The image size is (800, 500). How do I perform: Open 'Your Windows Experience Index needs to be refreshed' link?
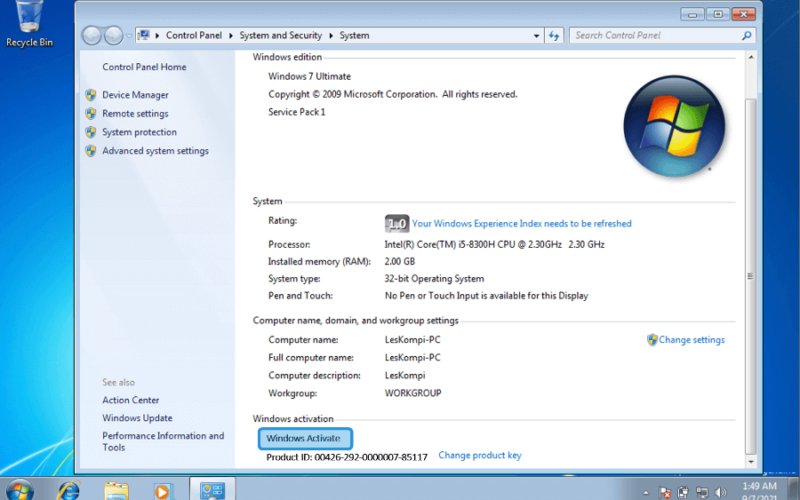click(521, 223)
